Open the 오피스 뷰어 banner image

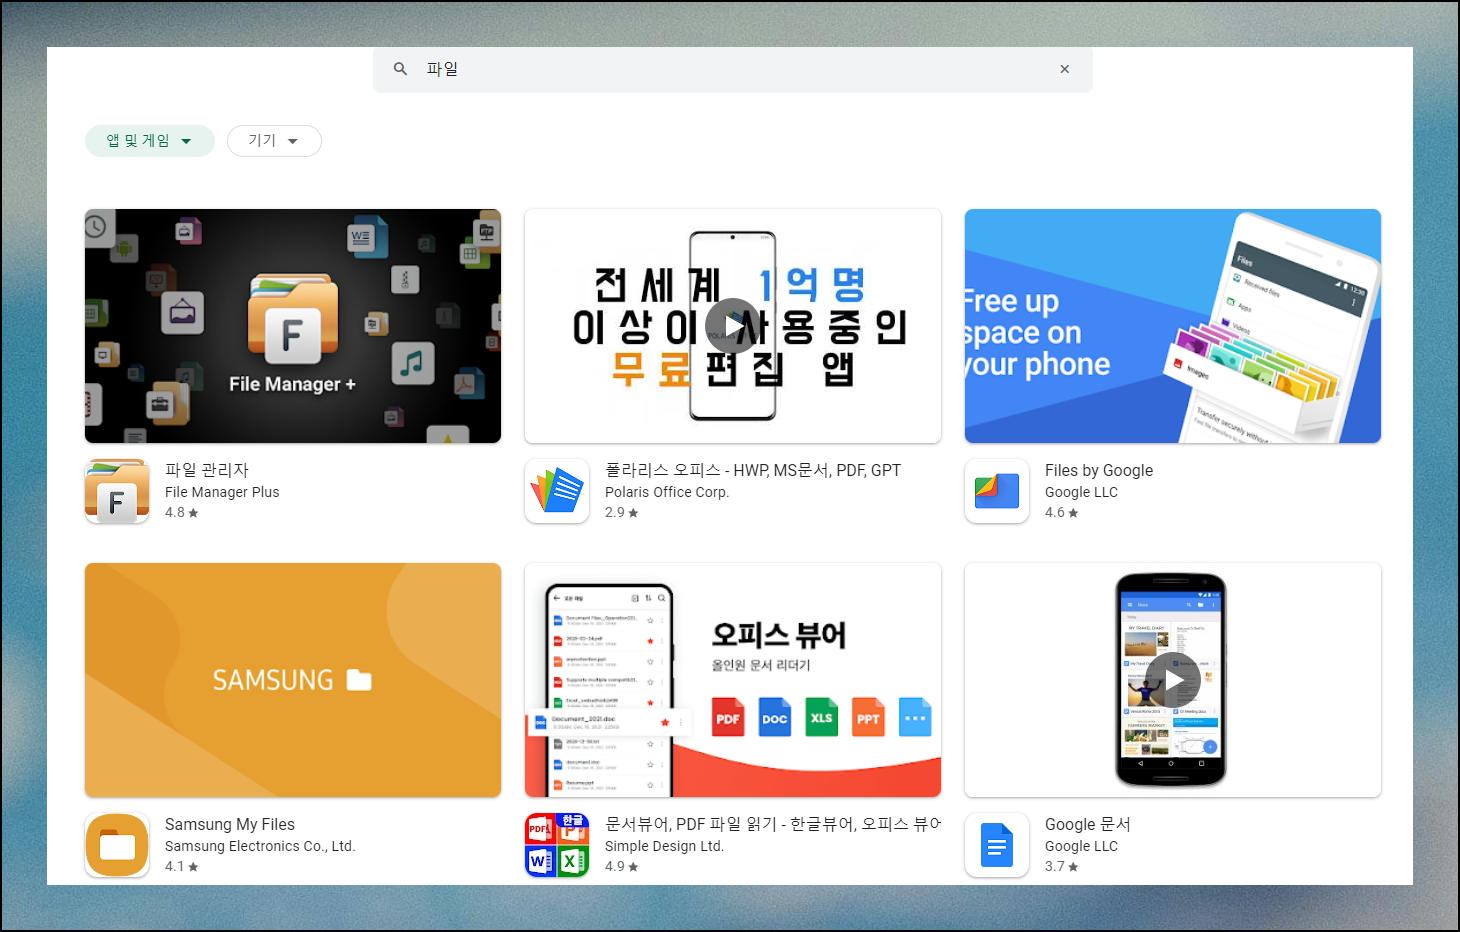[733, 680]
